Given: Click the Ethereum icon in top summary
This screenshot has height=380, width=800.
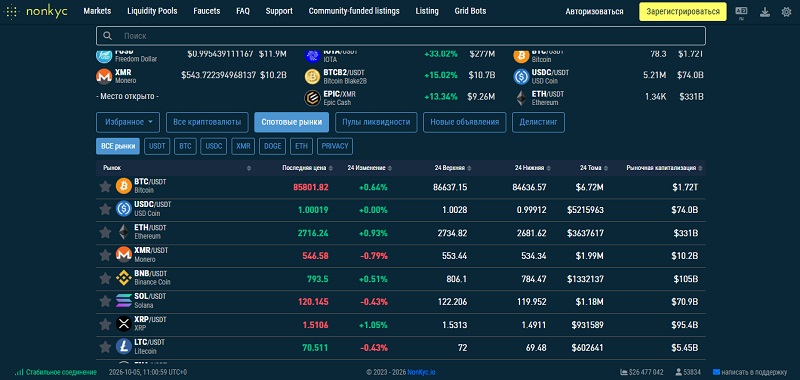Looking at the screenshot, I should coord(521,98).
